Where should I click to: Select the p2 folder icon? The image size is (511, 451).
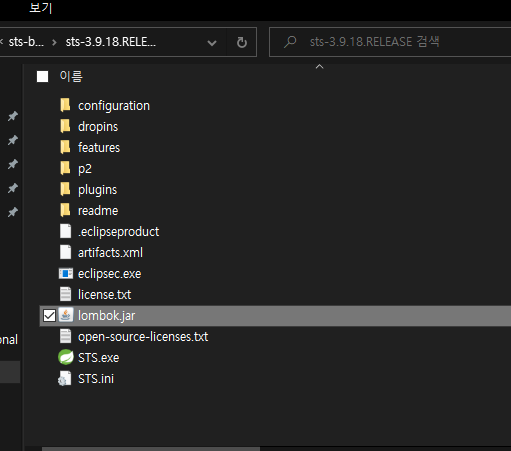65,168
